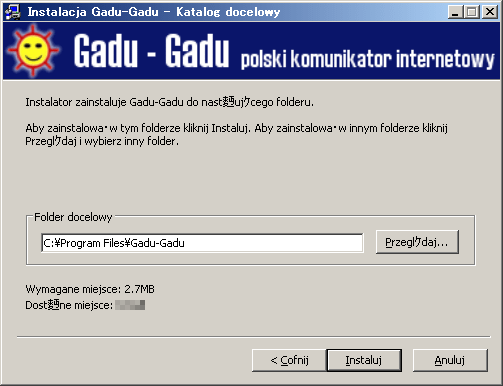Minimize the installer window

click(455, 12)
